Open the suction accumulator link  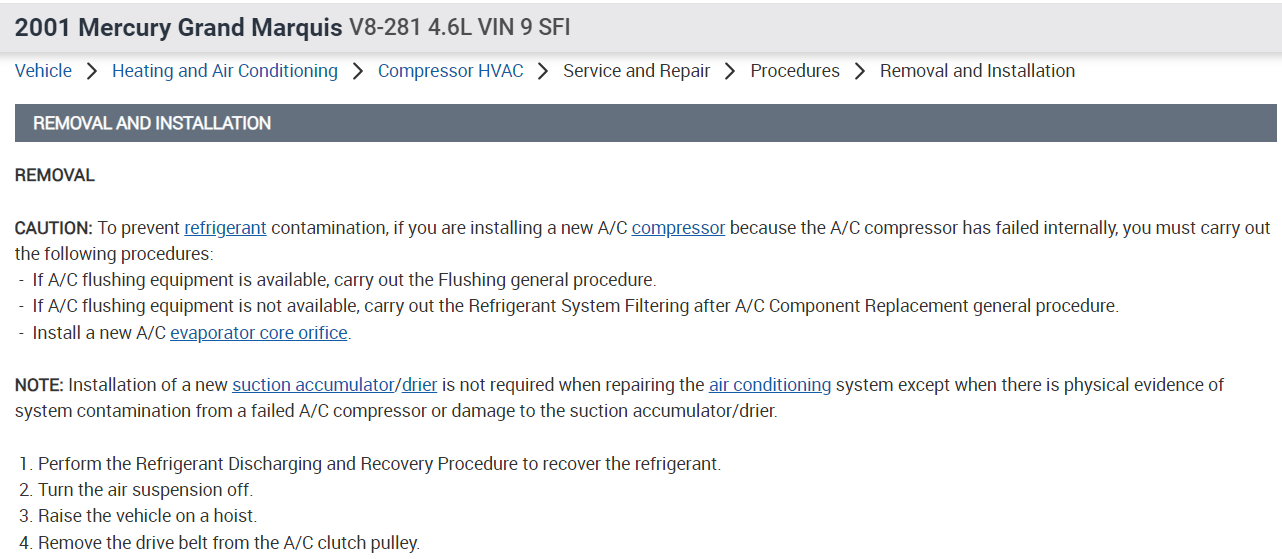[313, 385]
